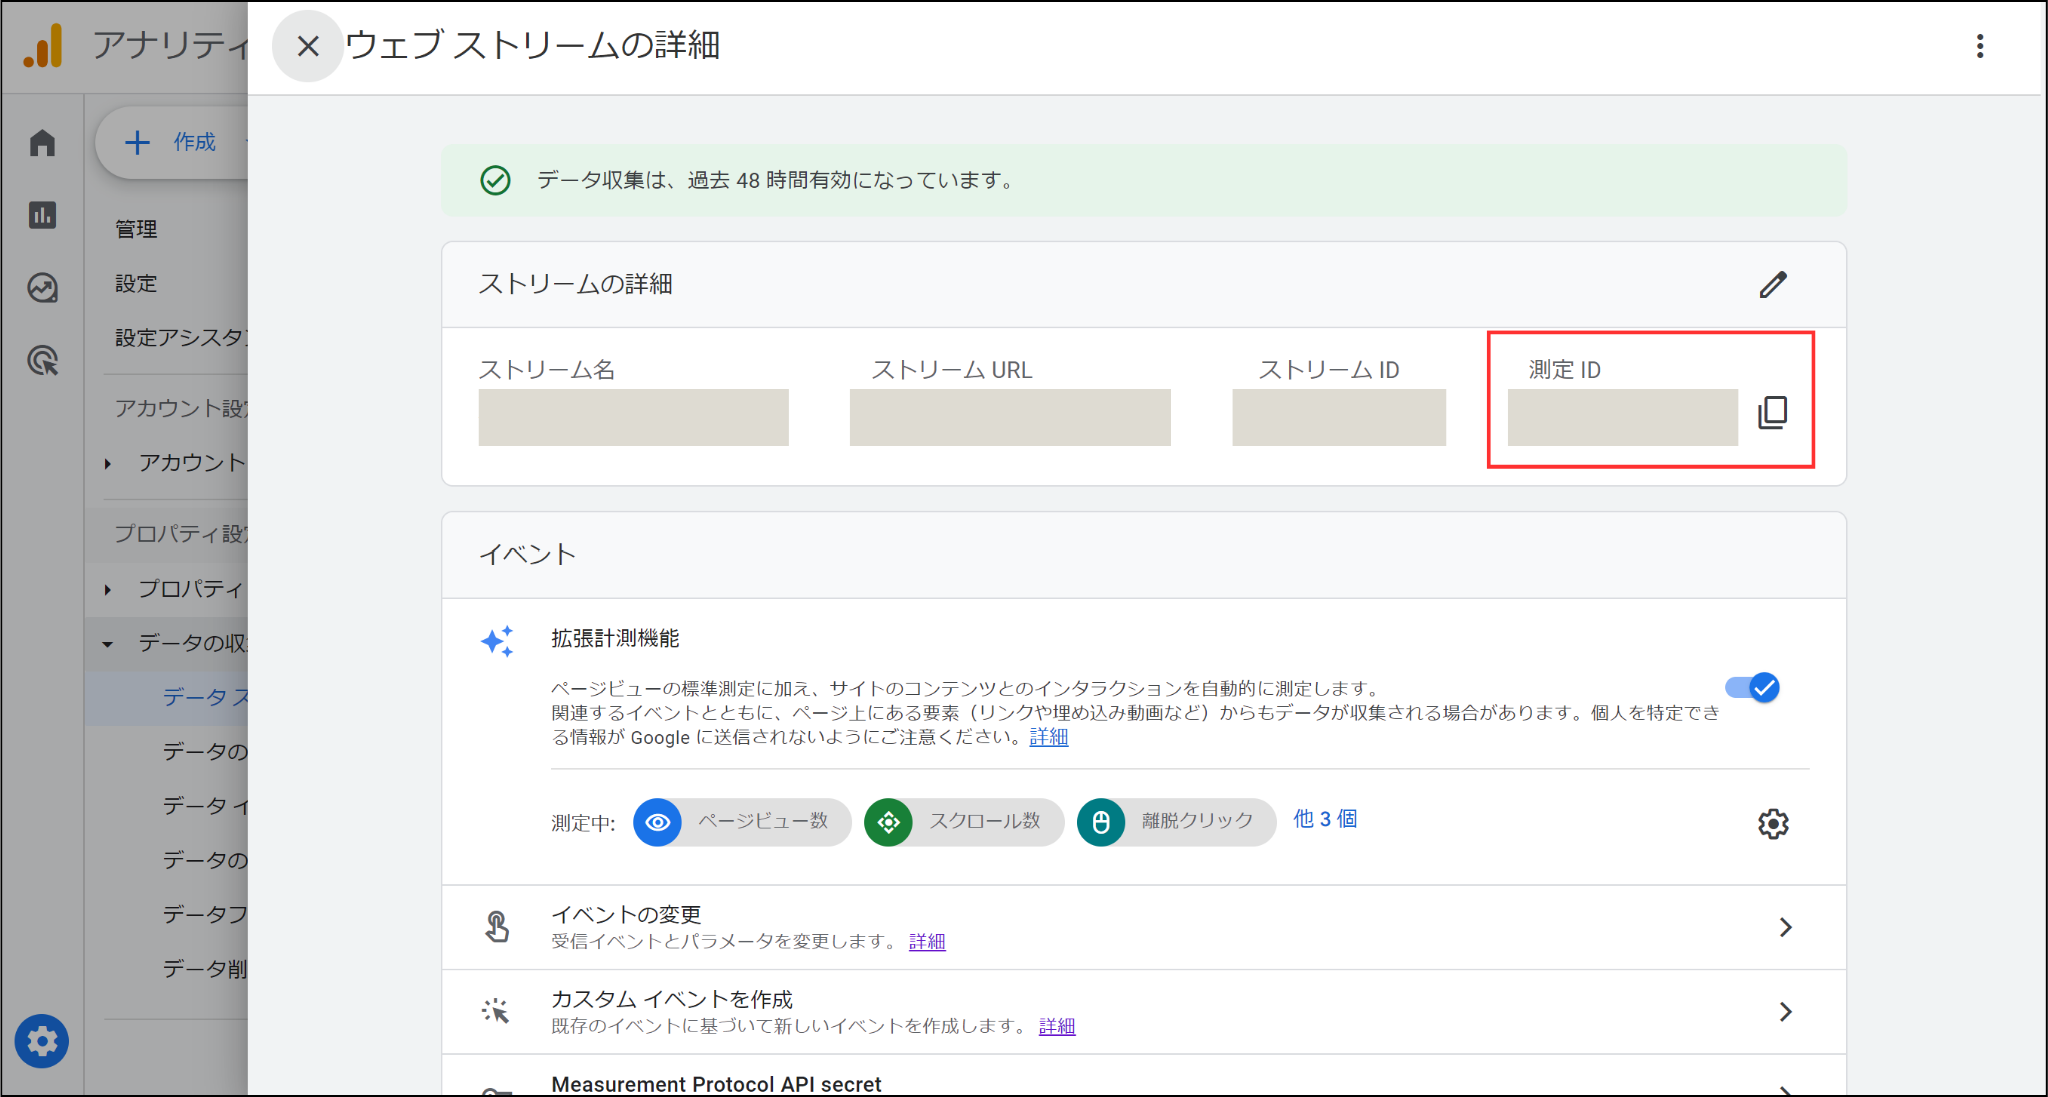Click the sparkle-cursor icon beside カスタム イベントを作成
The image size is (2048, 1097).
[x=496, y=1011]
